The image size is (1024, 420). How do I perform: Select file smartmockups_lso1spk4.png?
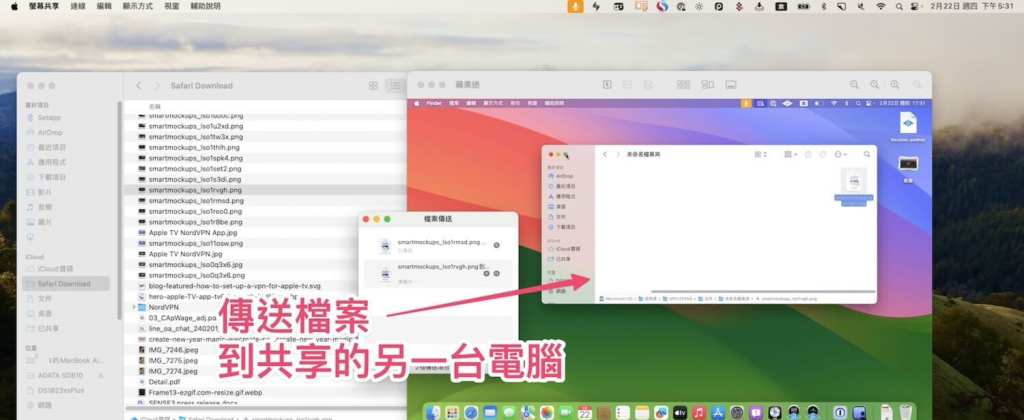pos(195,158)
